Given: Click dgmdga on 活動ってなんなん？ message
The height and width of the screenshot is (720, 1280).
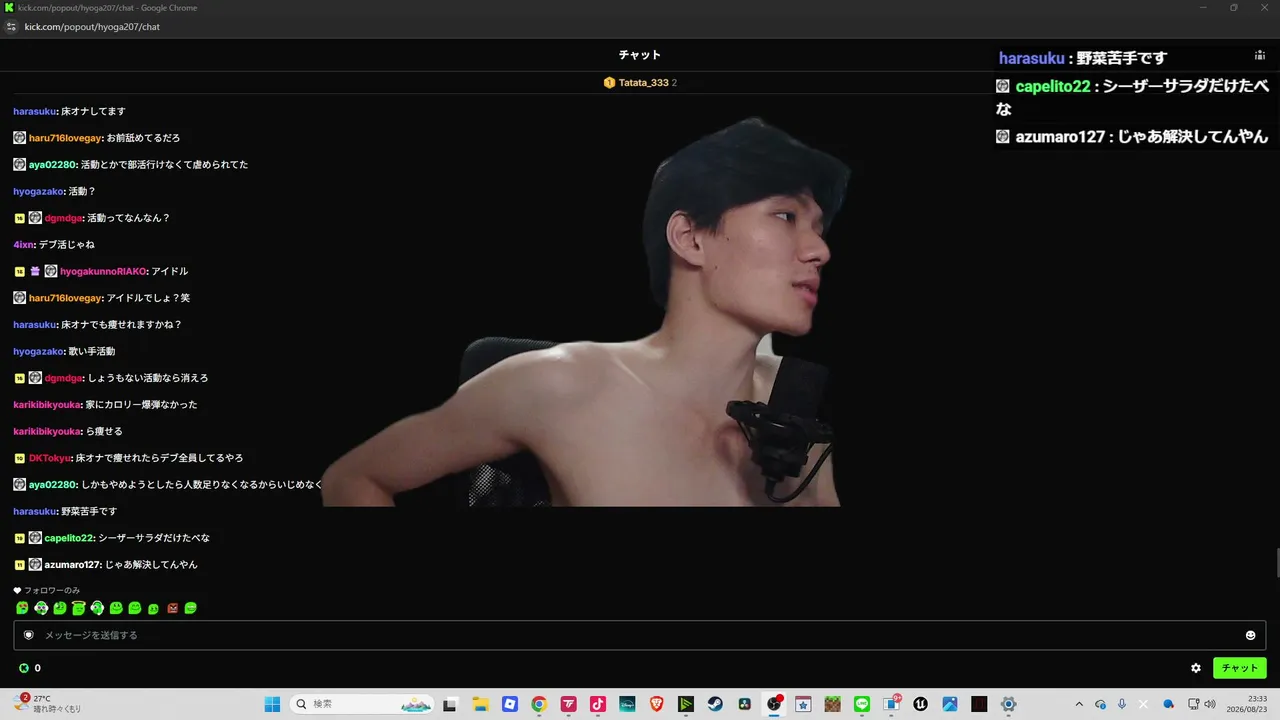Looking at the screenshot, I should 63,218.
